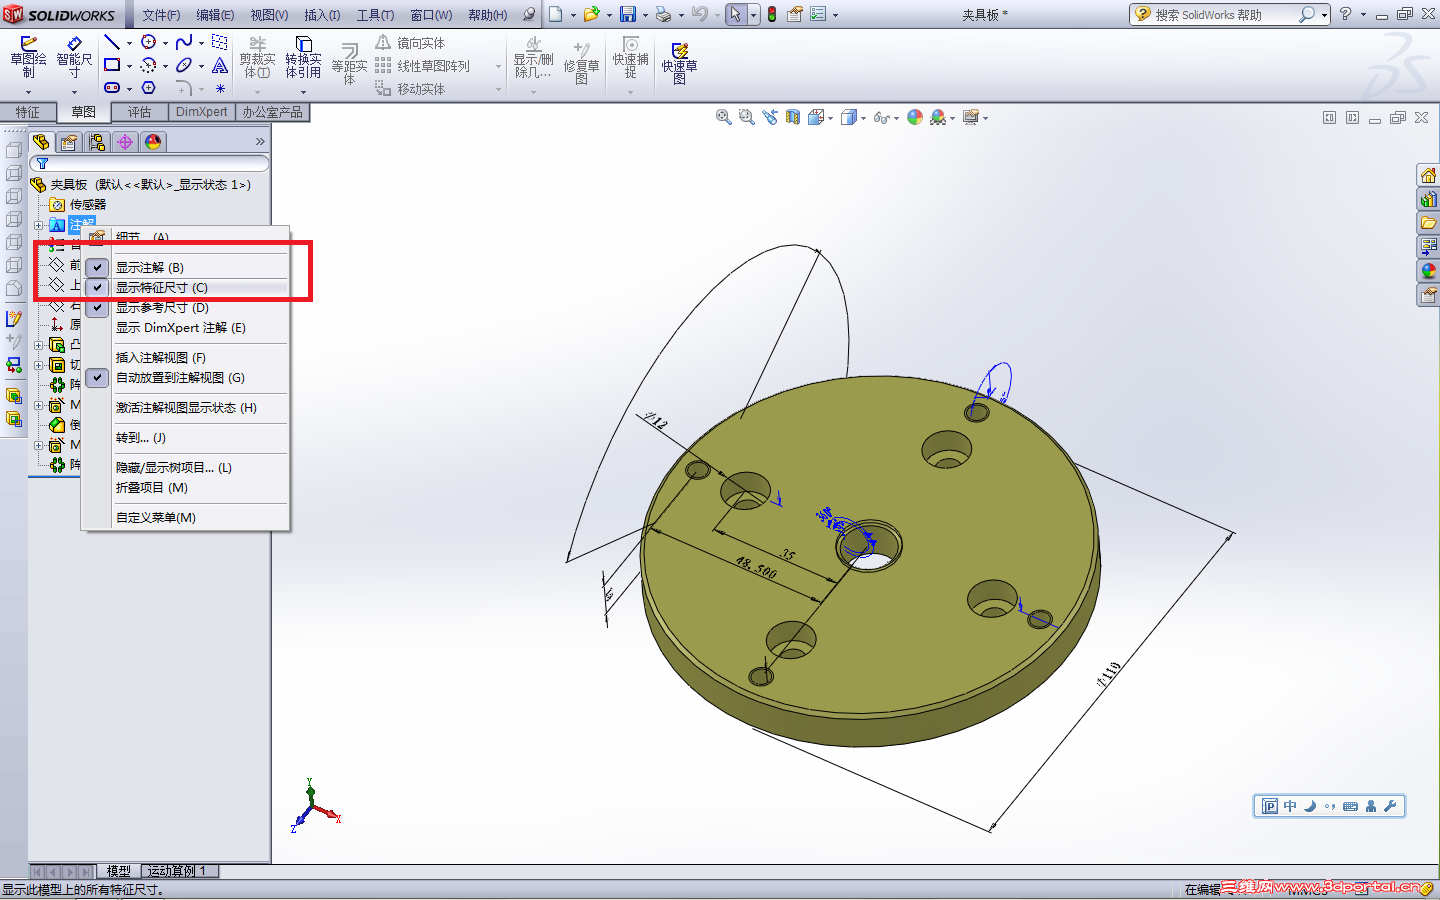1440x900 pixels.
Task: Switch to the 特征 tab
Action: [28, 112]
